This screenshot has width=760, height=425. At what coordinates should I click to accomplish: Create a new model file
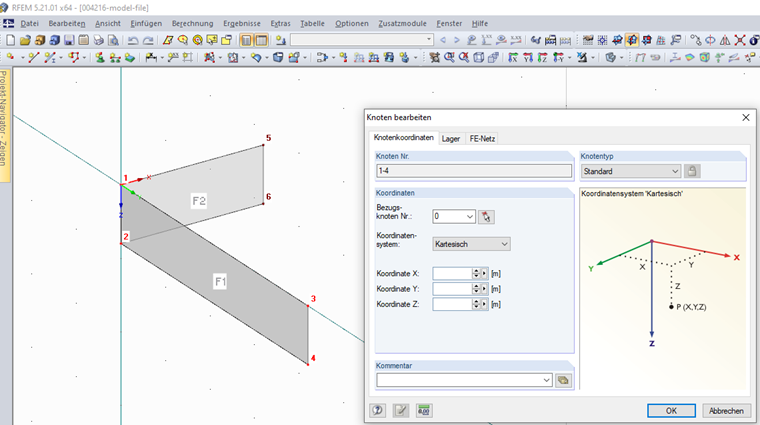click(x=10, y=40)
